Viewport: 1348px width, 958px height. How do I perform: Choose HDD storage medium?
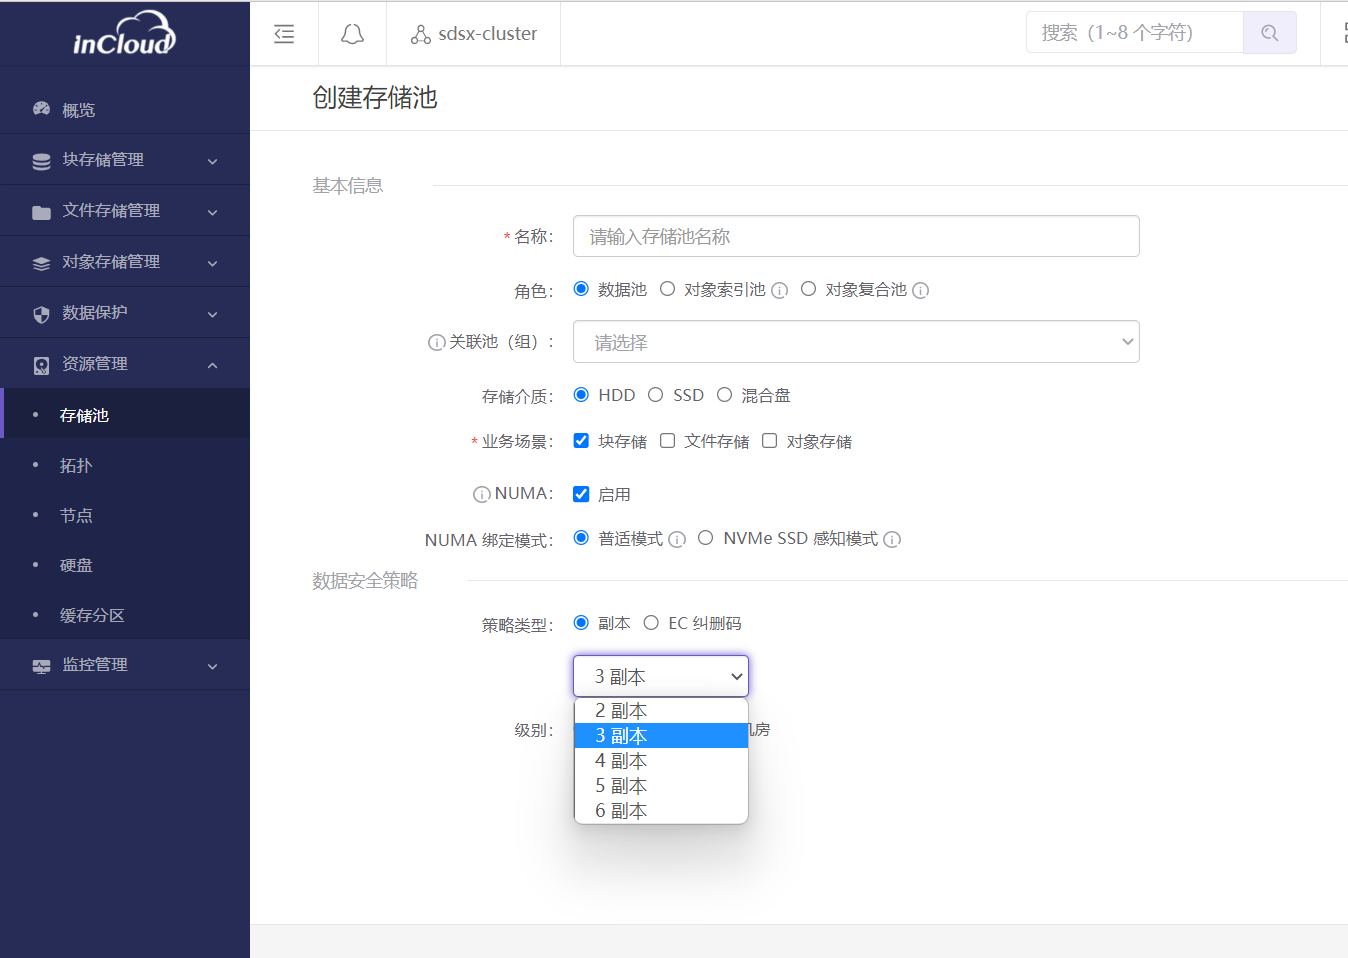coord(581,395)
